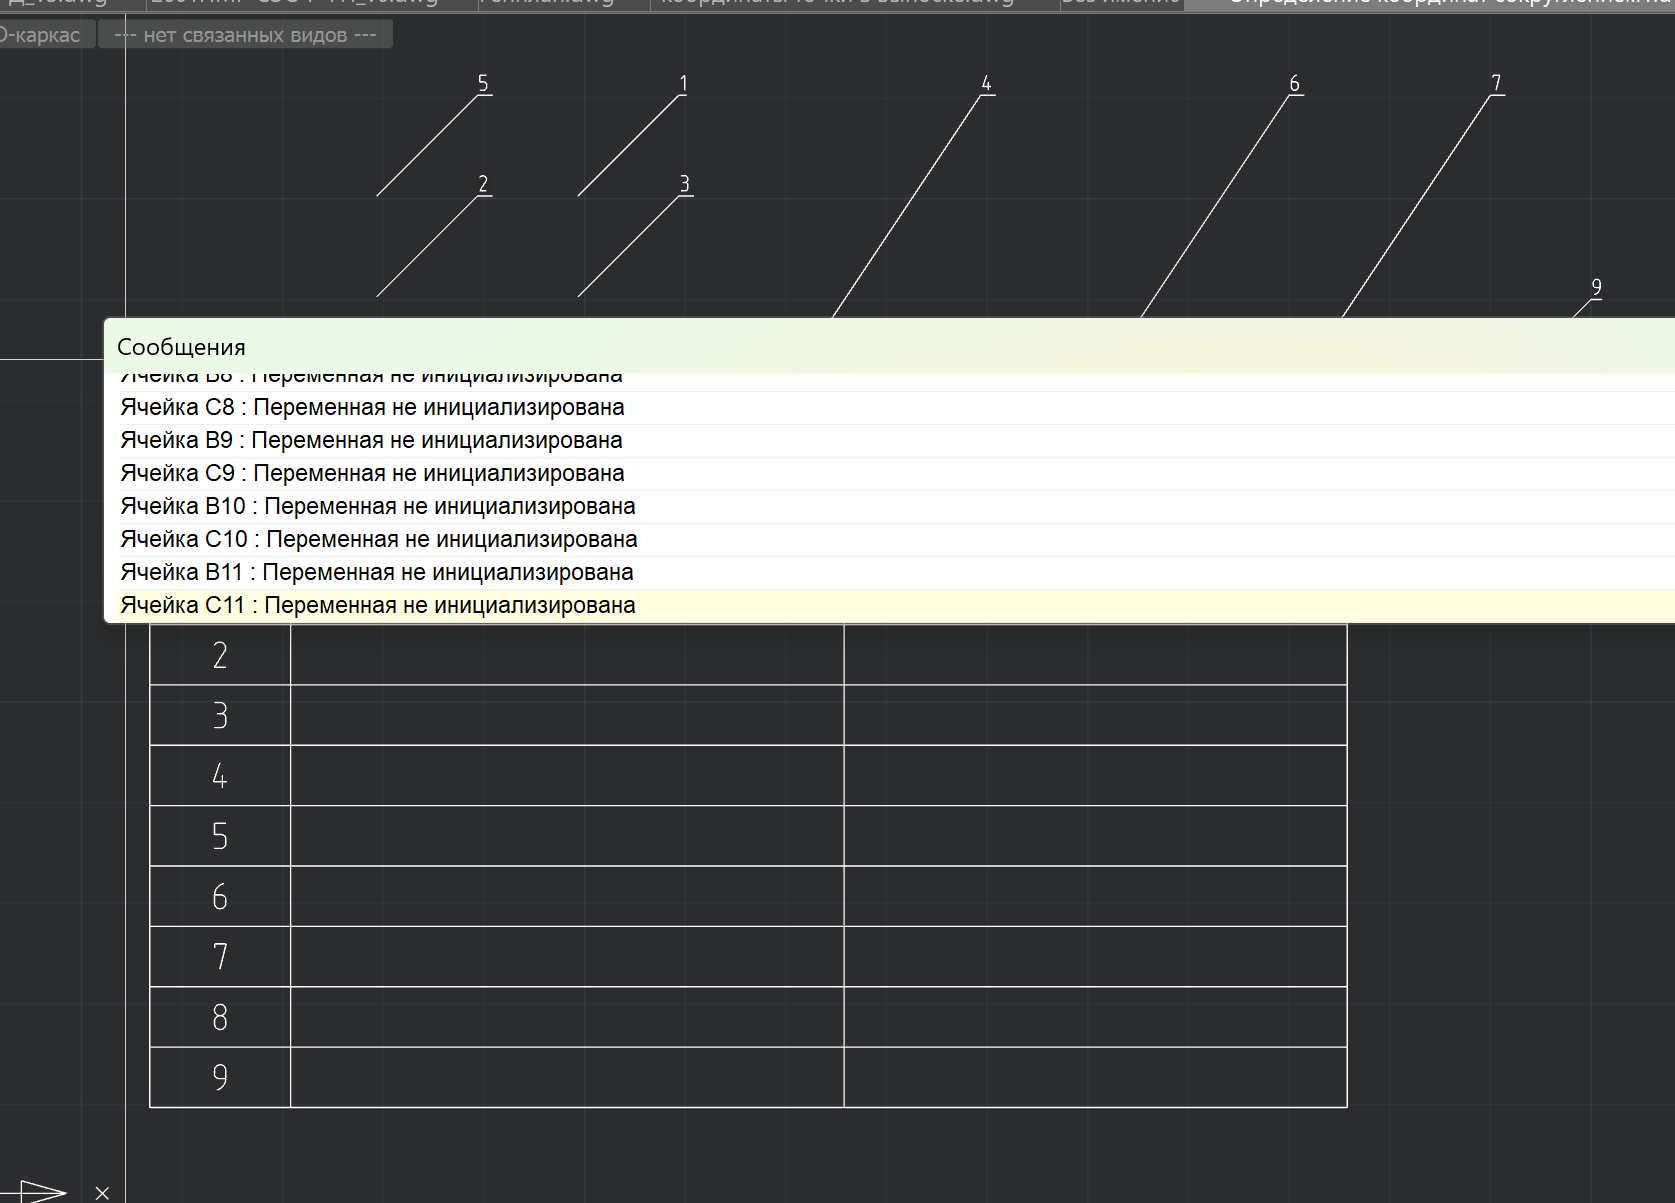Select leader label number 5
The width and height of the screenshot is (1675, 1203).
point(483,84)
